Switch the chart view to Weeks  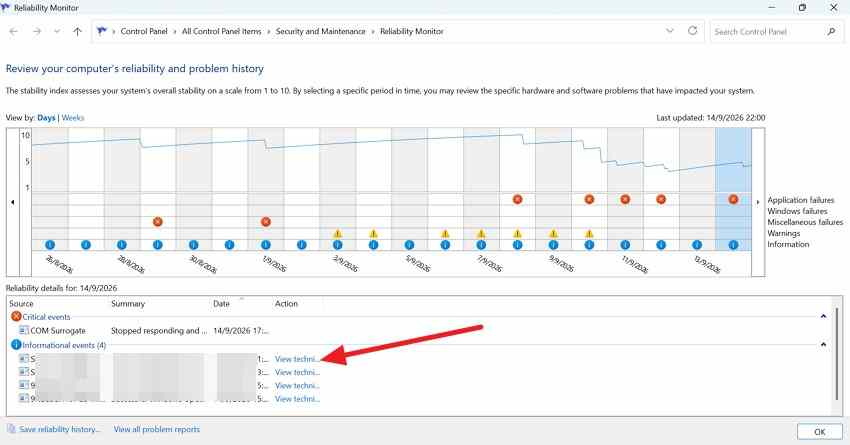pos(73,118)
